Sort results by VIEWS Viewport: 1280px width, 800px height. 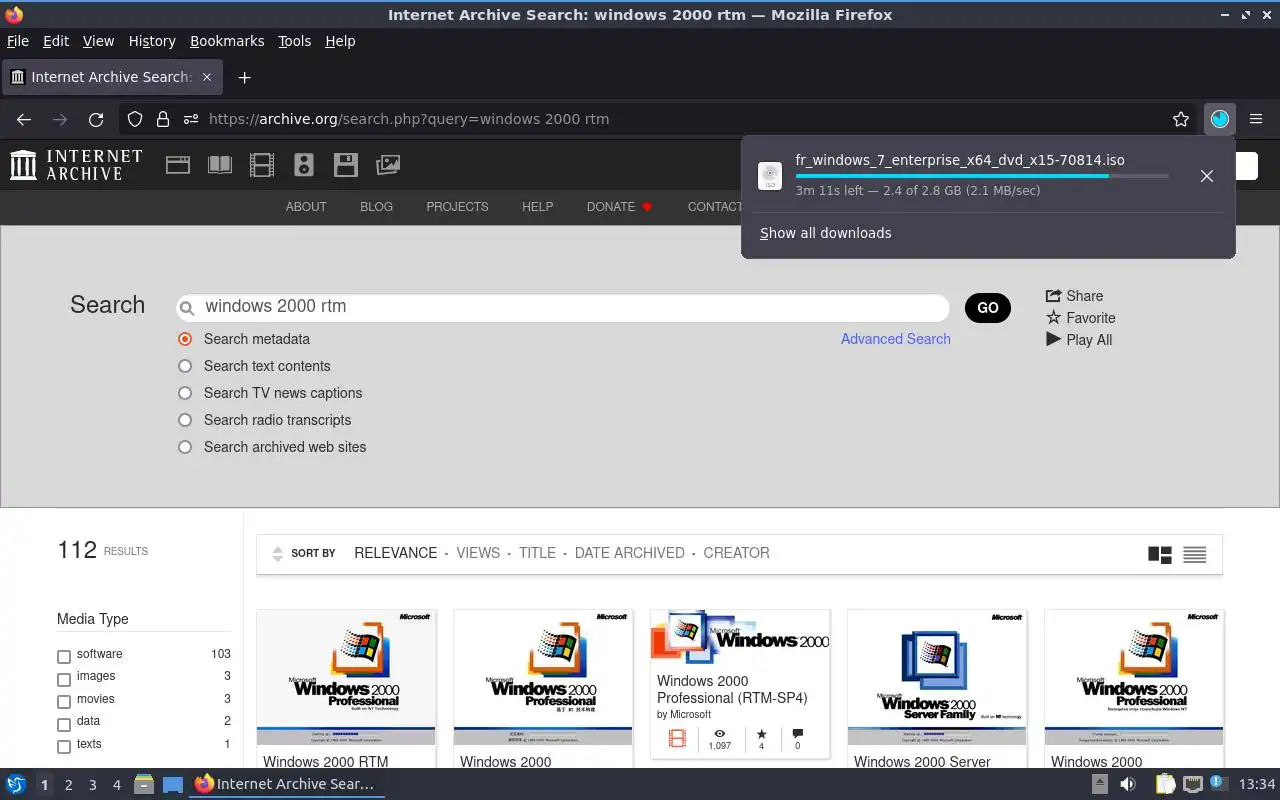pos(478,553)
